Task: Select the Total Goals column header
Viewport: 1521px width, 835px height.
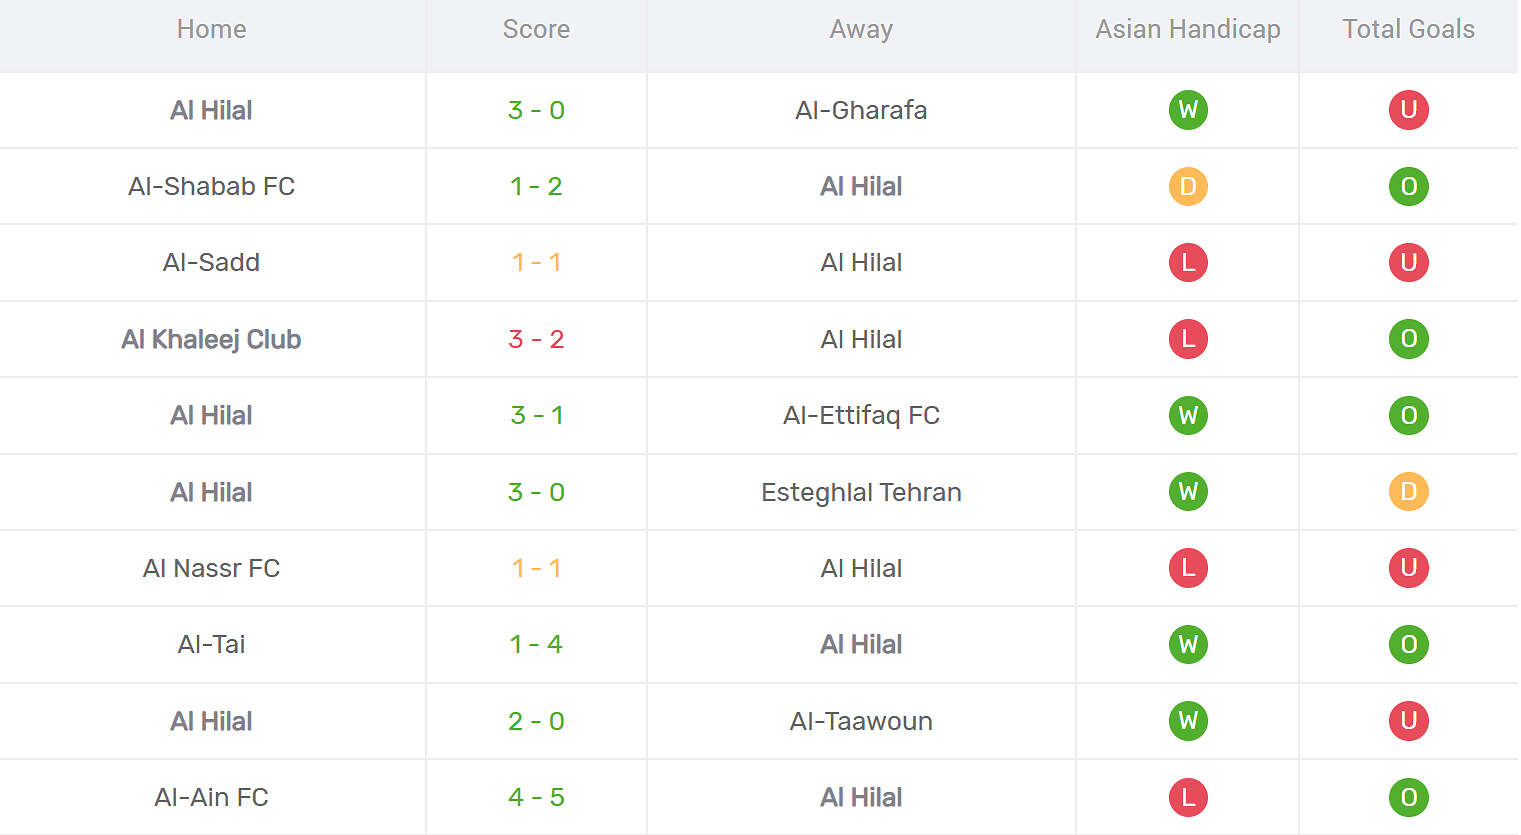Action: pos(1408,29)
